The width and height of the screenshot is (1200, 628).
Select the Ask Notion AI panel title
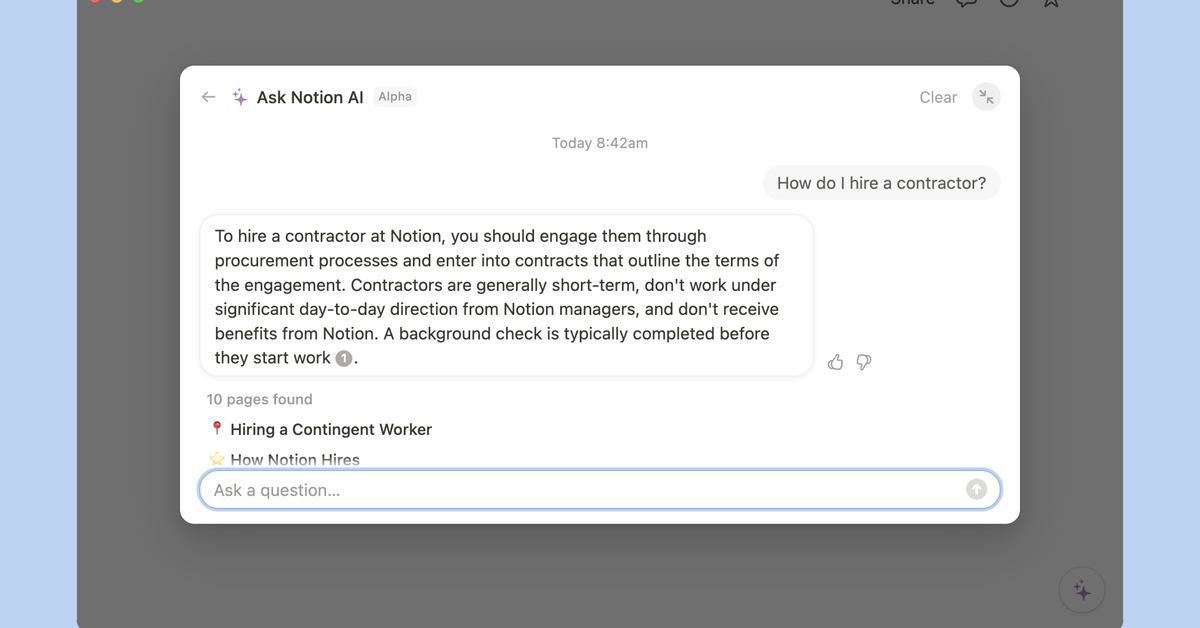coord(312,96)
